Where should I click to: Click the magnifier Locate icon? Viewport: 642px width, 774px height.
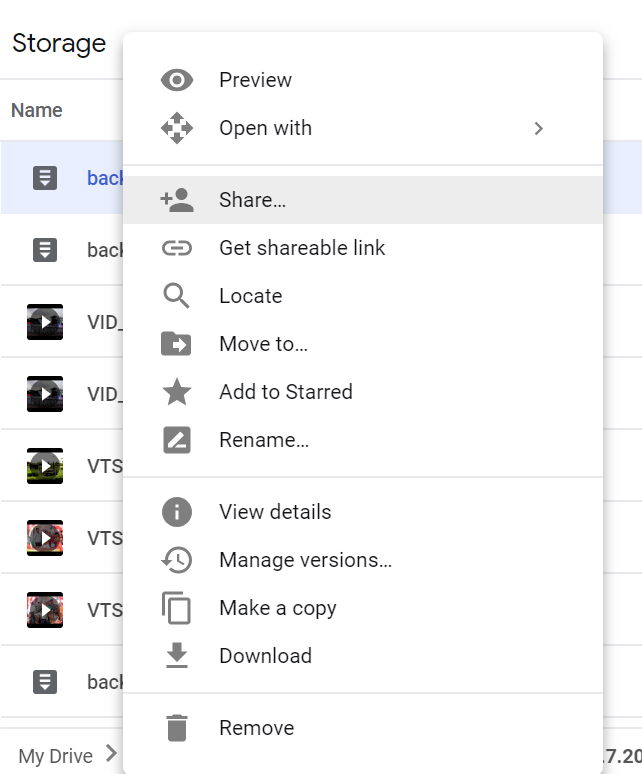click(x=177, y=296)
